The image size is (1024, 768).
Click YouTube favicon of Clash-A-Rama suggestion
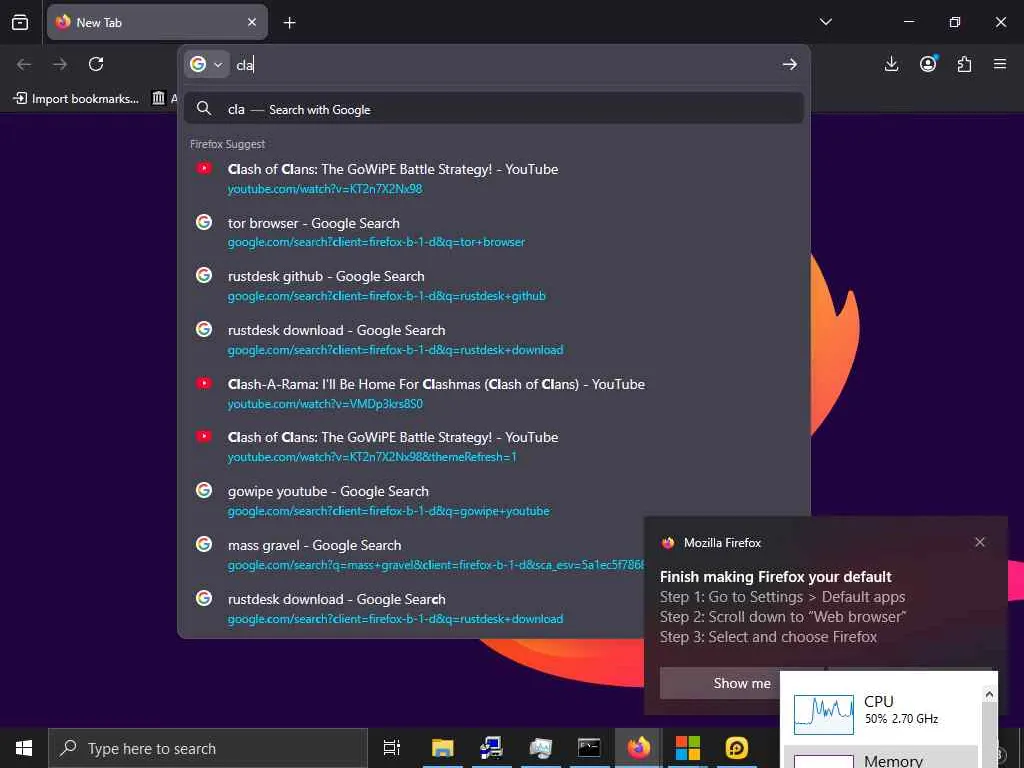(204, 383)
